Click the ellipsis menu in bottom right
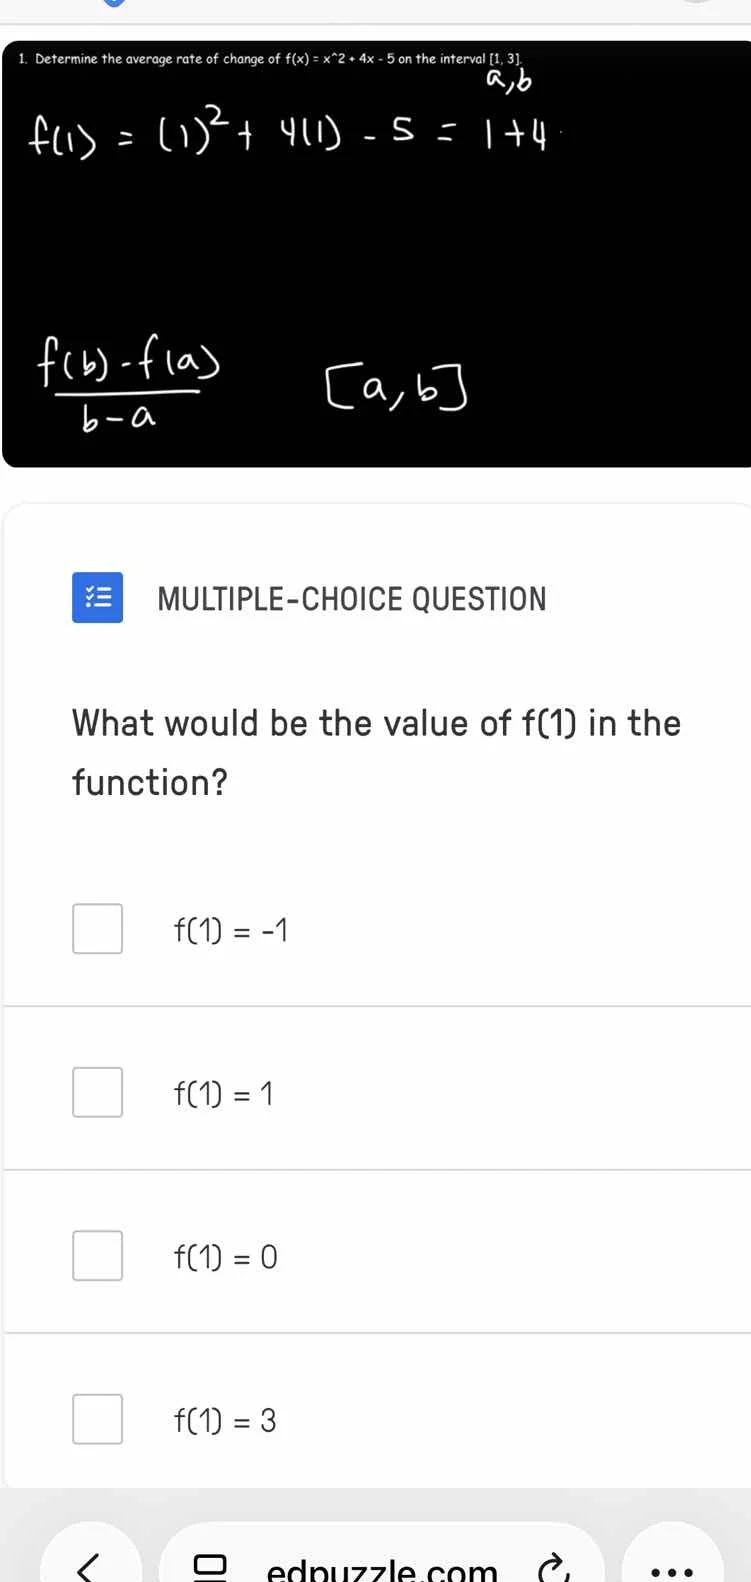 point(673,1567)
